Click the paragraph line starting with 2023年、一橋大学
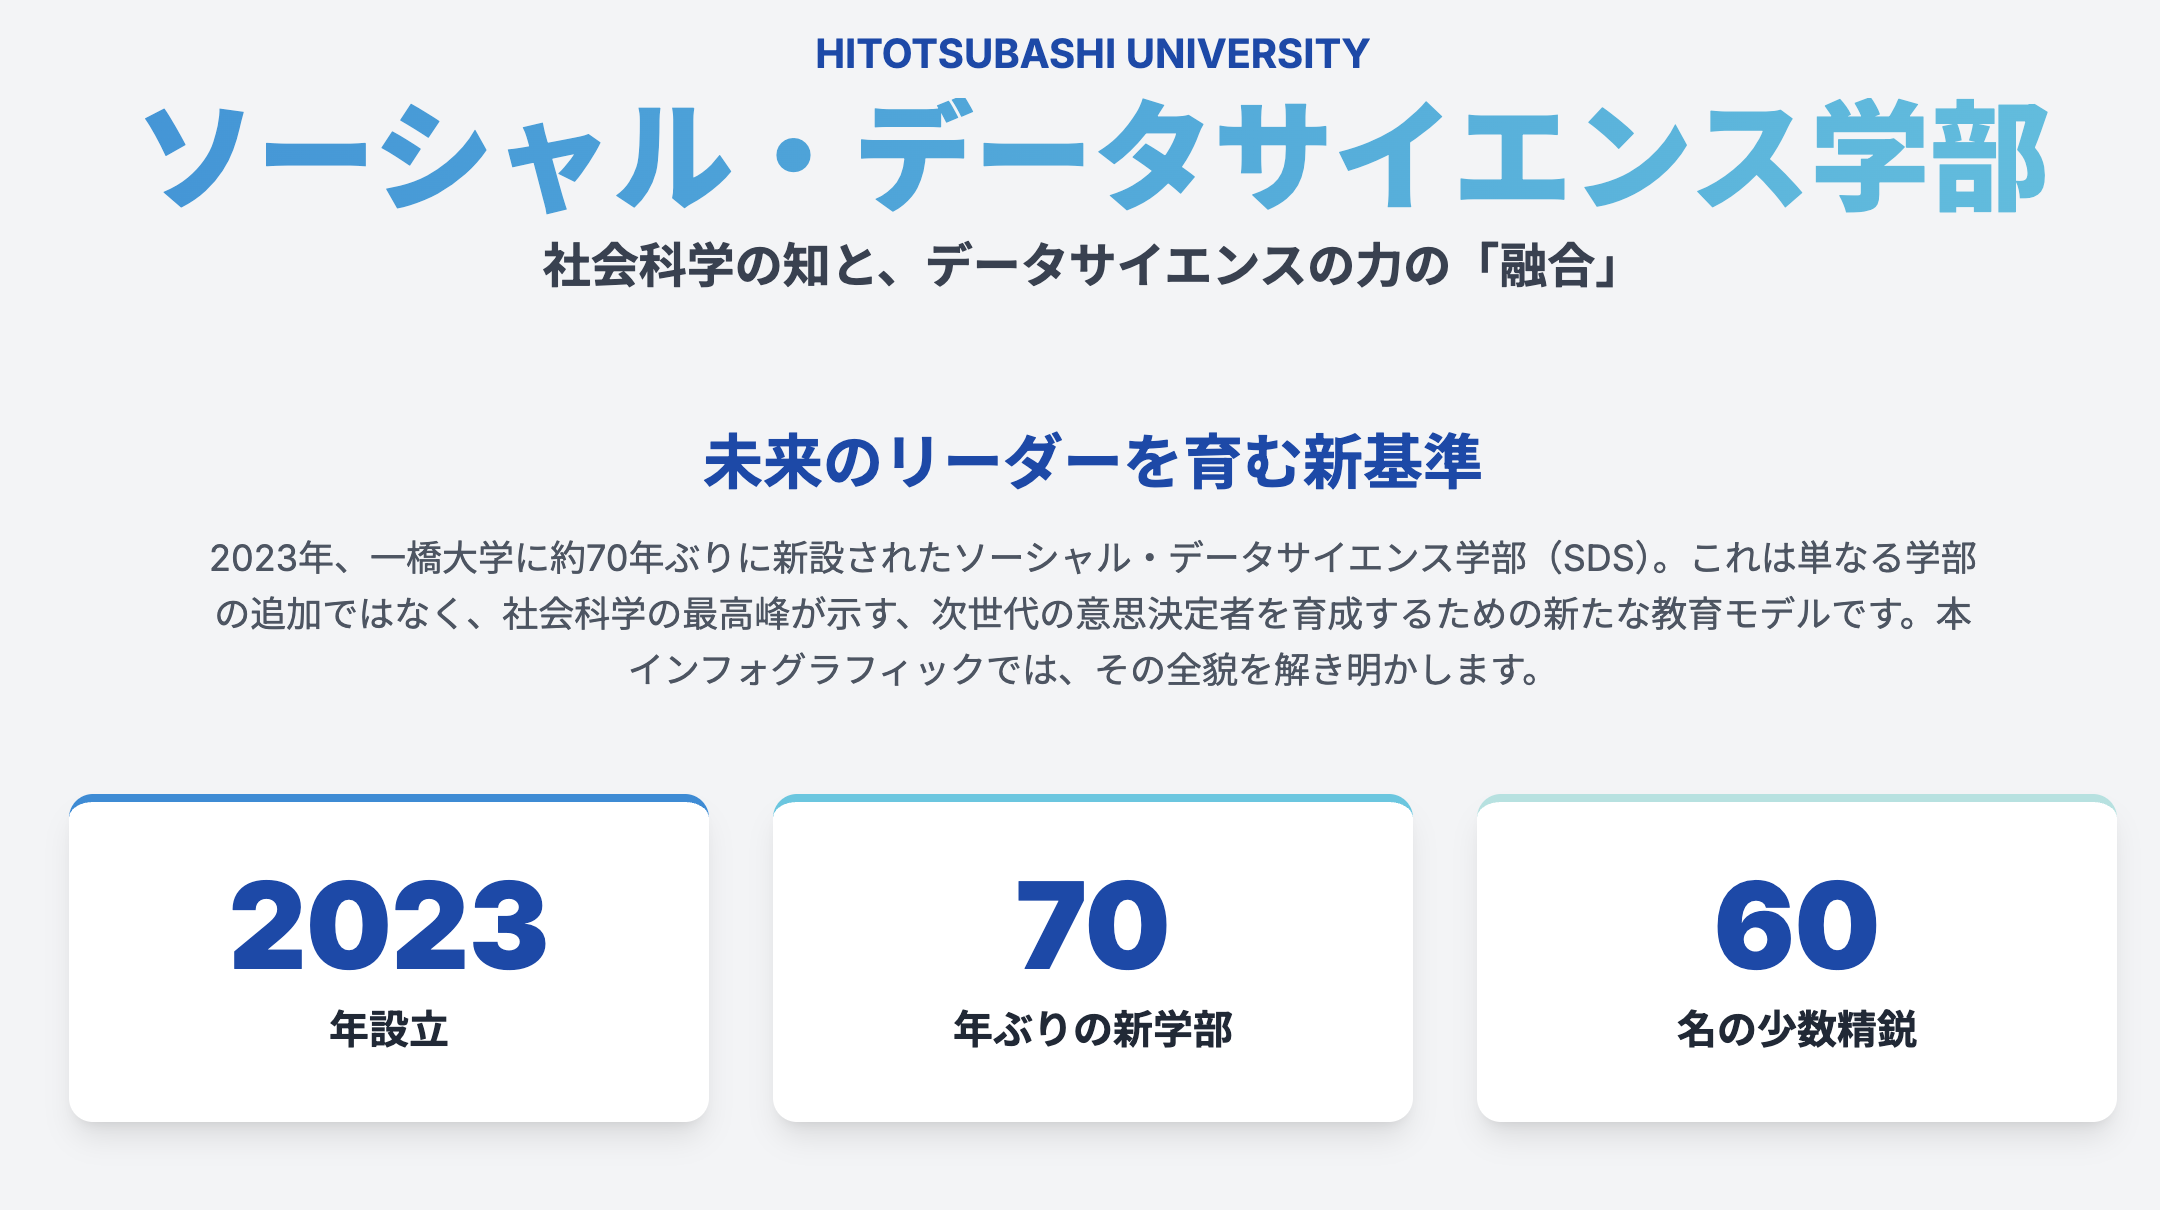 tap(1092, 558)
